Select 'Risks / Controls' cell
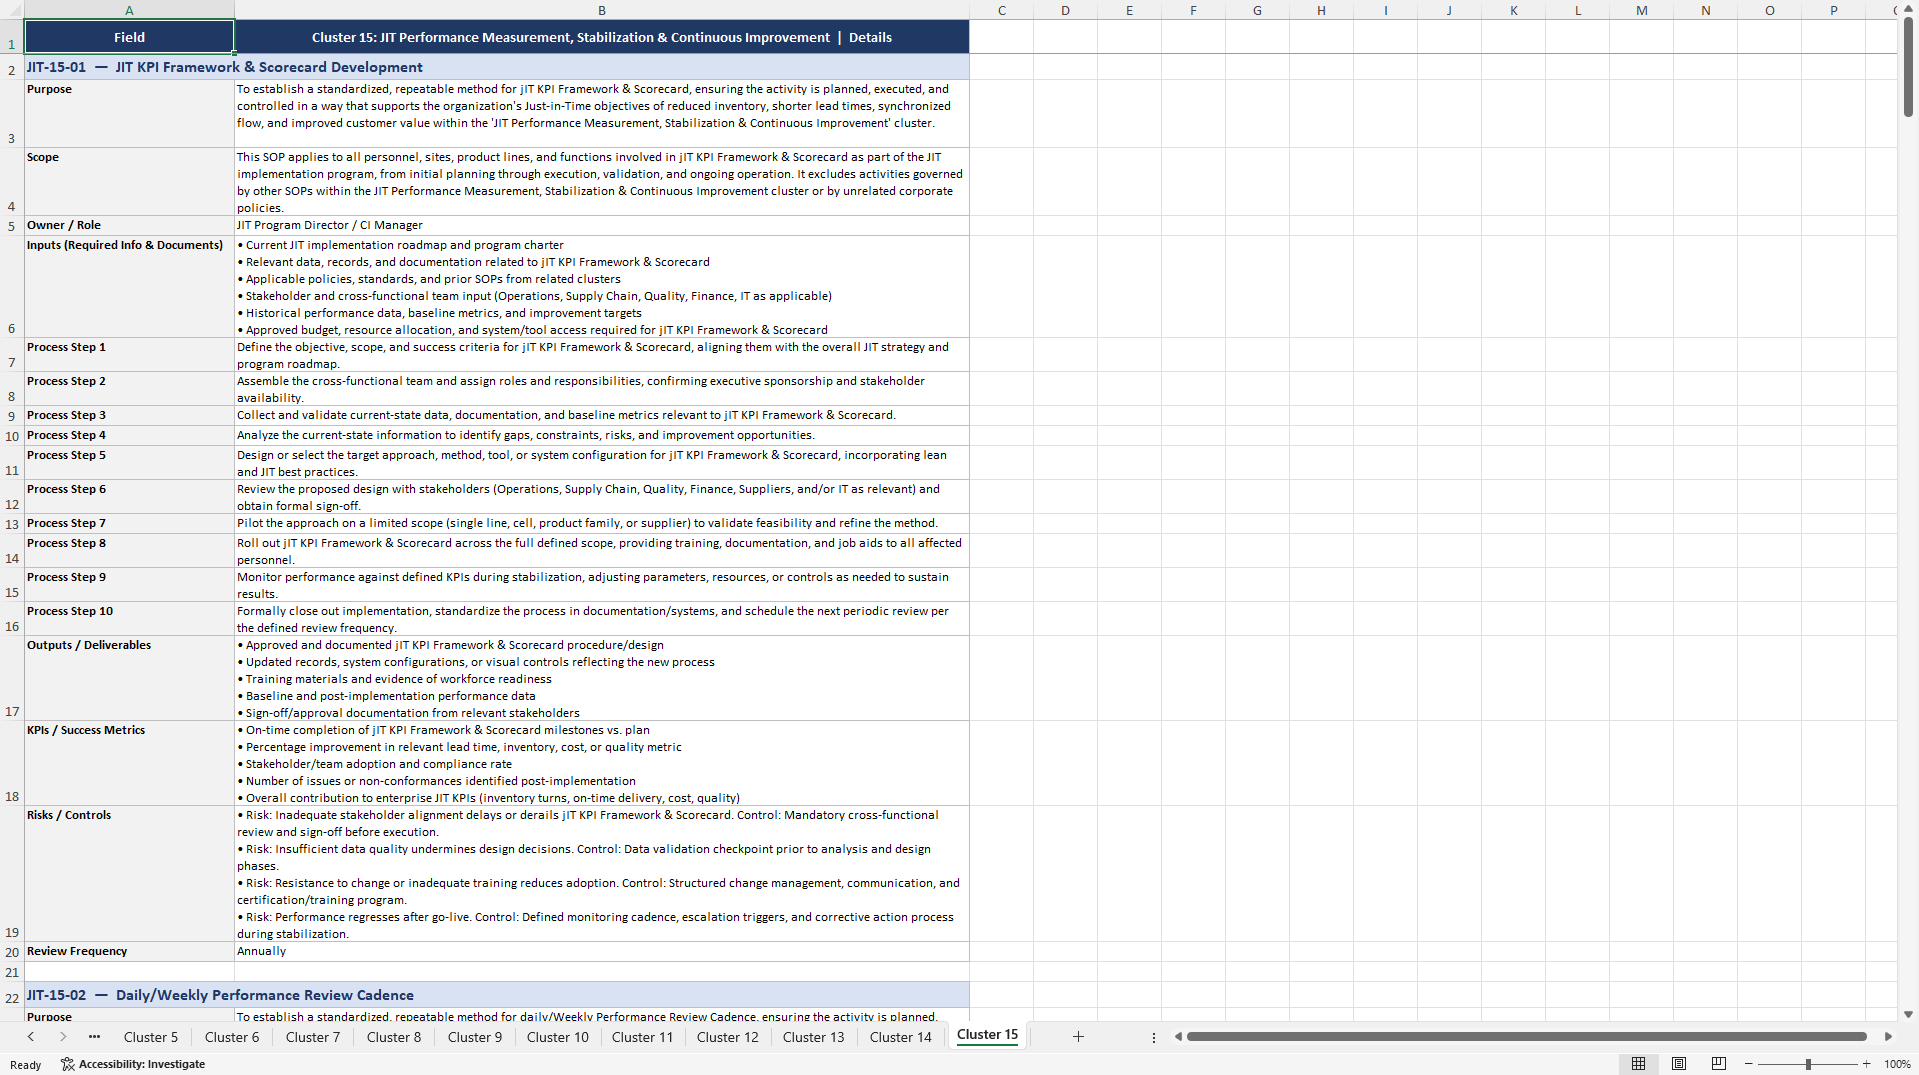The width and height of the screenshot is (1919, 1075). [129, 874]
